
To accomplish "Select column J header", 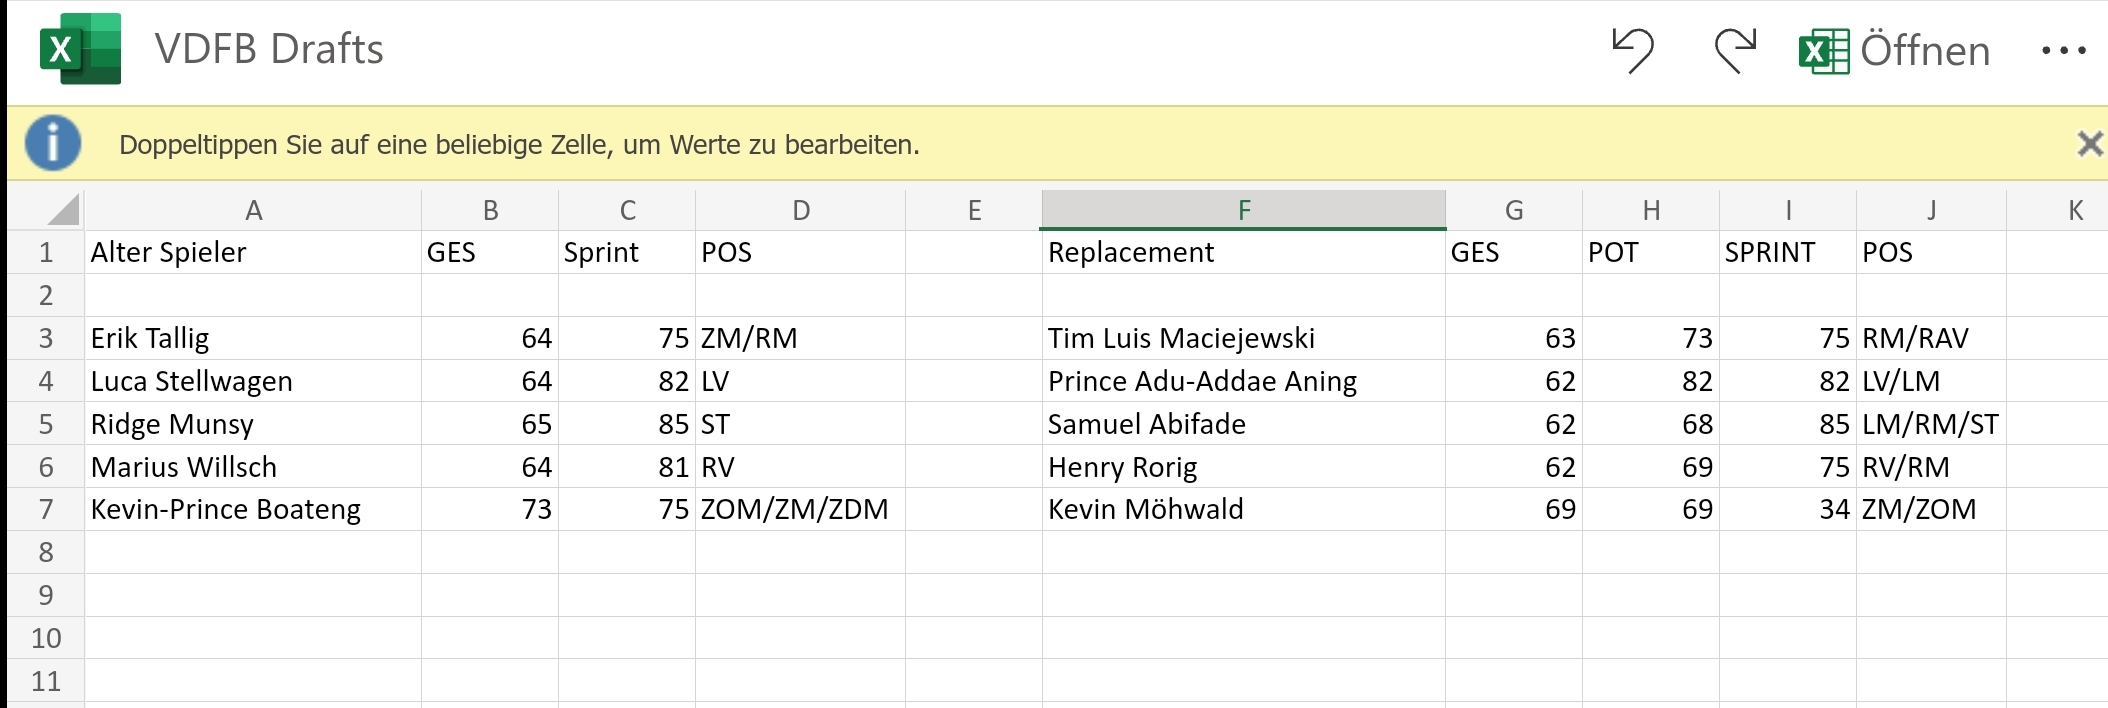I will pyautogui.click(x=1931, y=210).
